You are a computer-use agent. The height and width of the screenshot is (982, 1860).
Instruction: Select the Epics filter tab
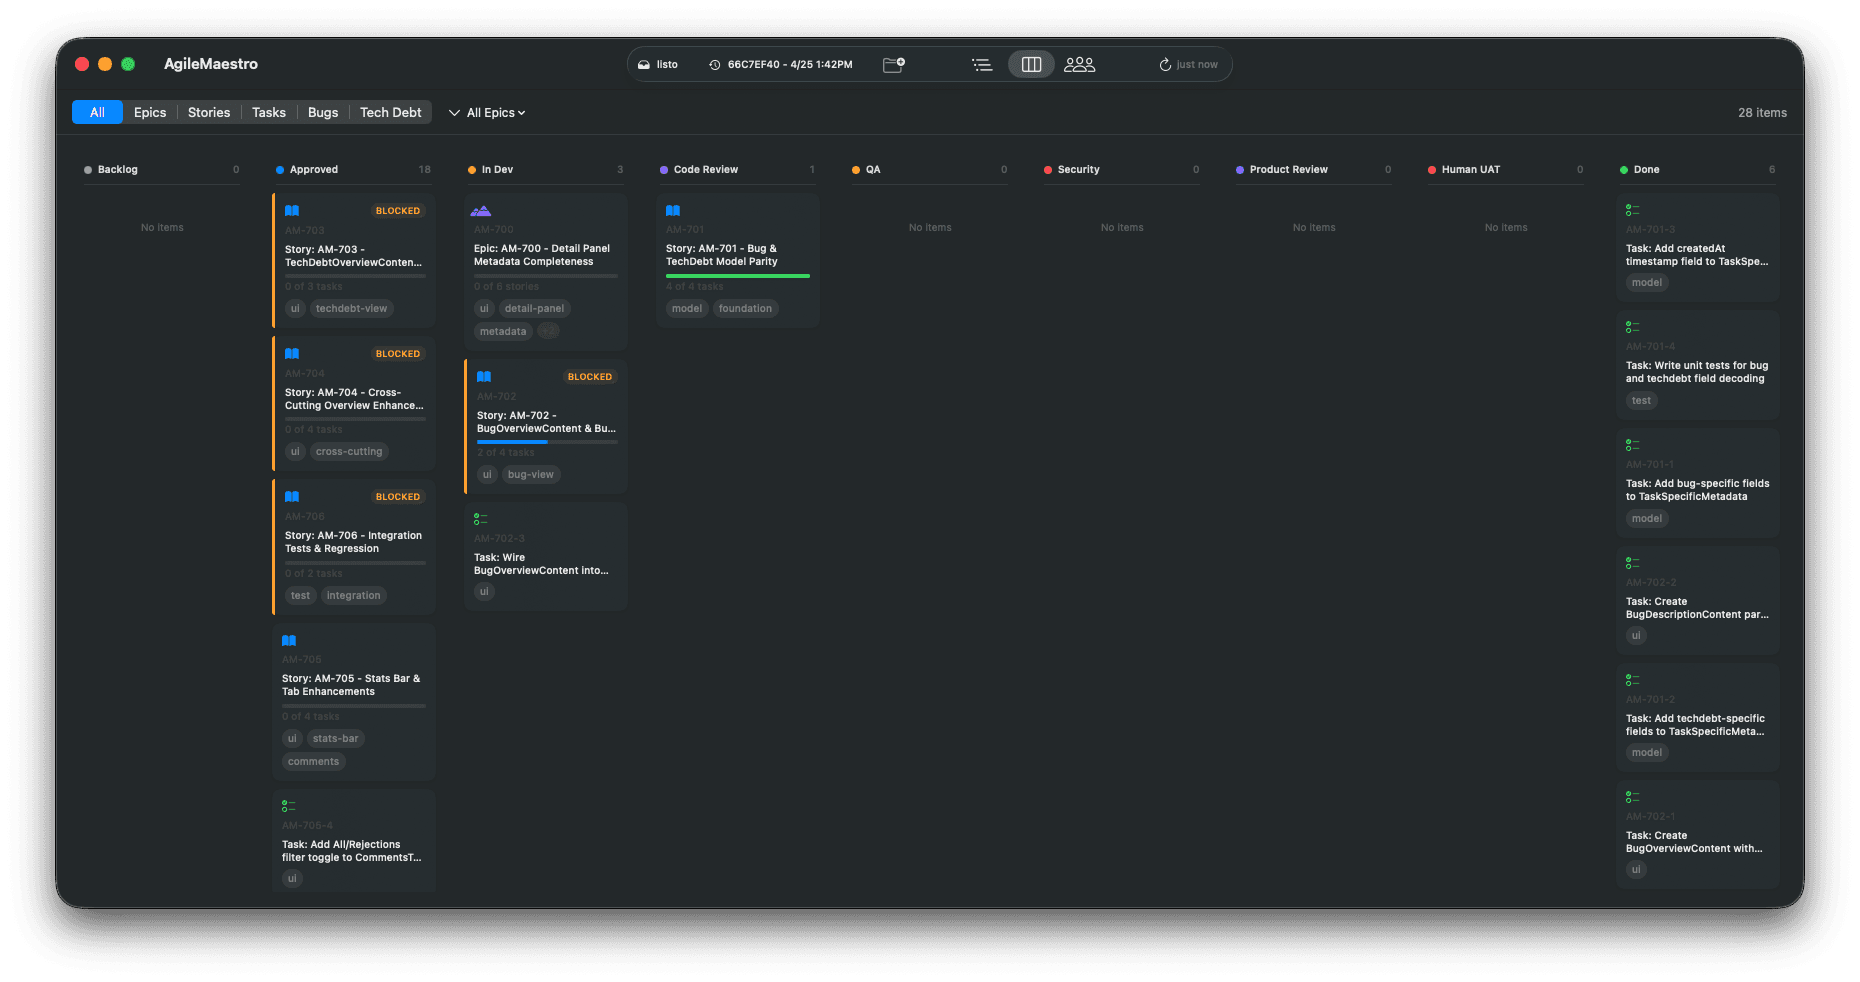(x=150, y=113)
